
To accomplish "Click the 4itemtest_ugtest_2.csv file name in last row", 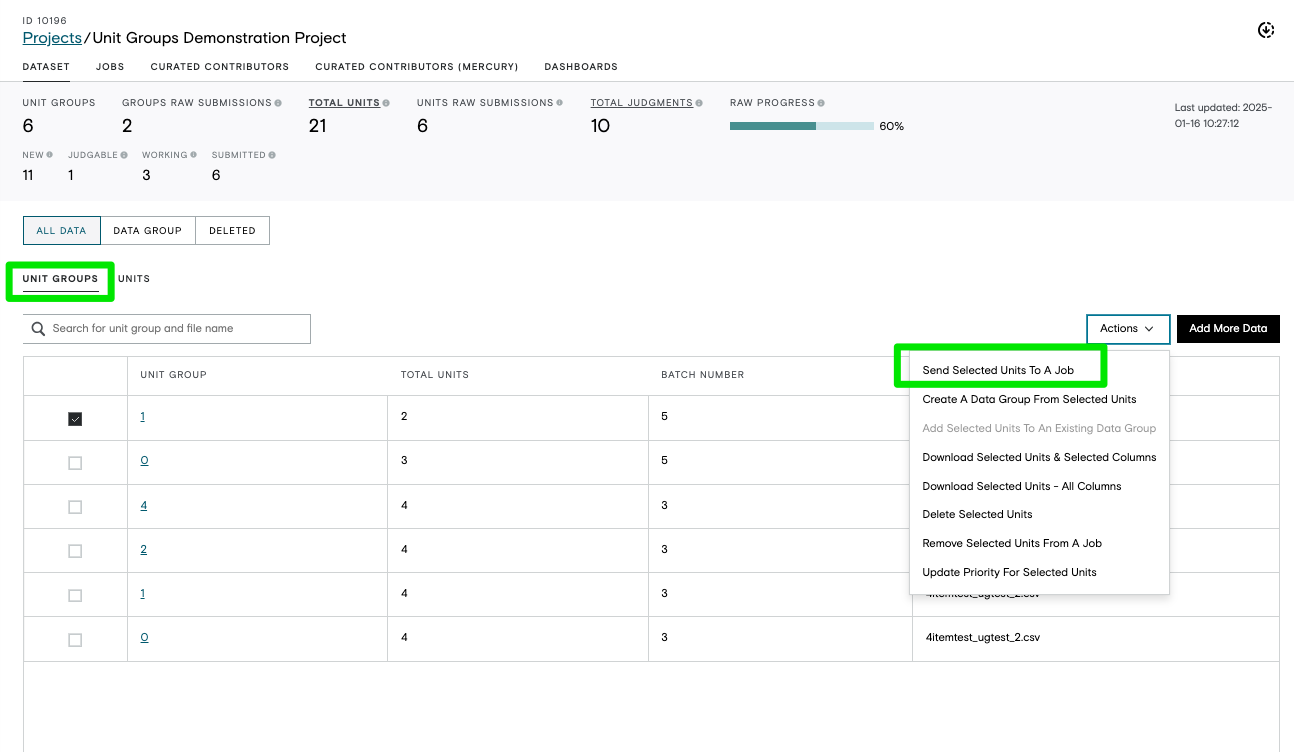I will pos(983,637).
